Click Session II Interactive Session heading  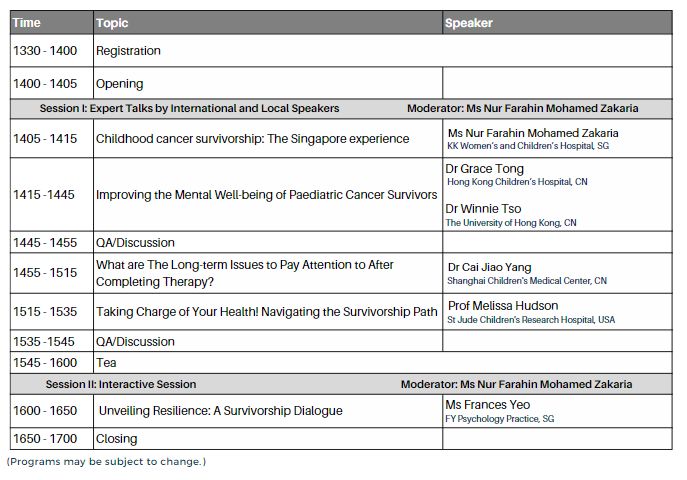pos(121,384)
